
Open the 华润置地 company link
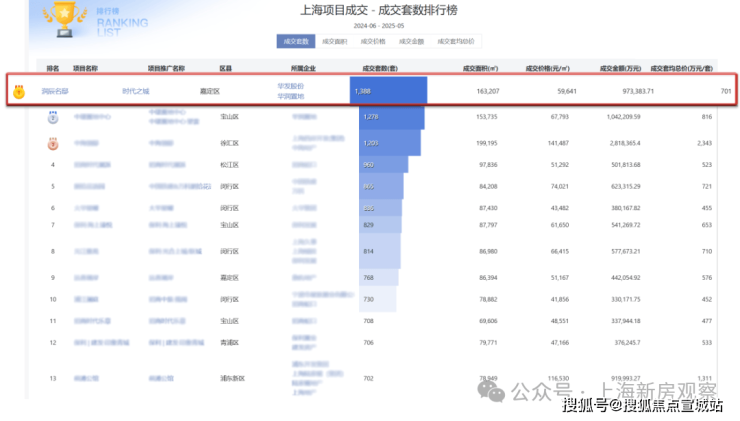291,96
